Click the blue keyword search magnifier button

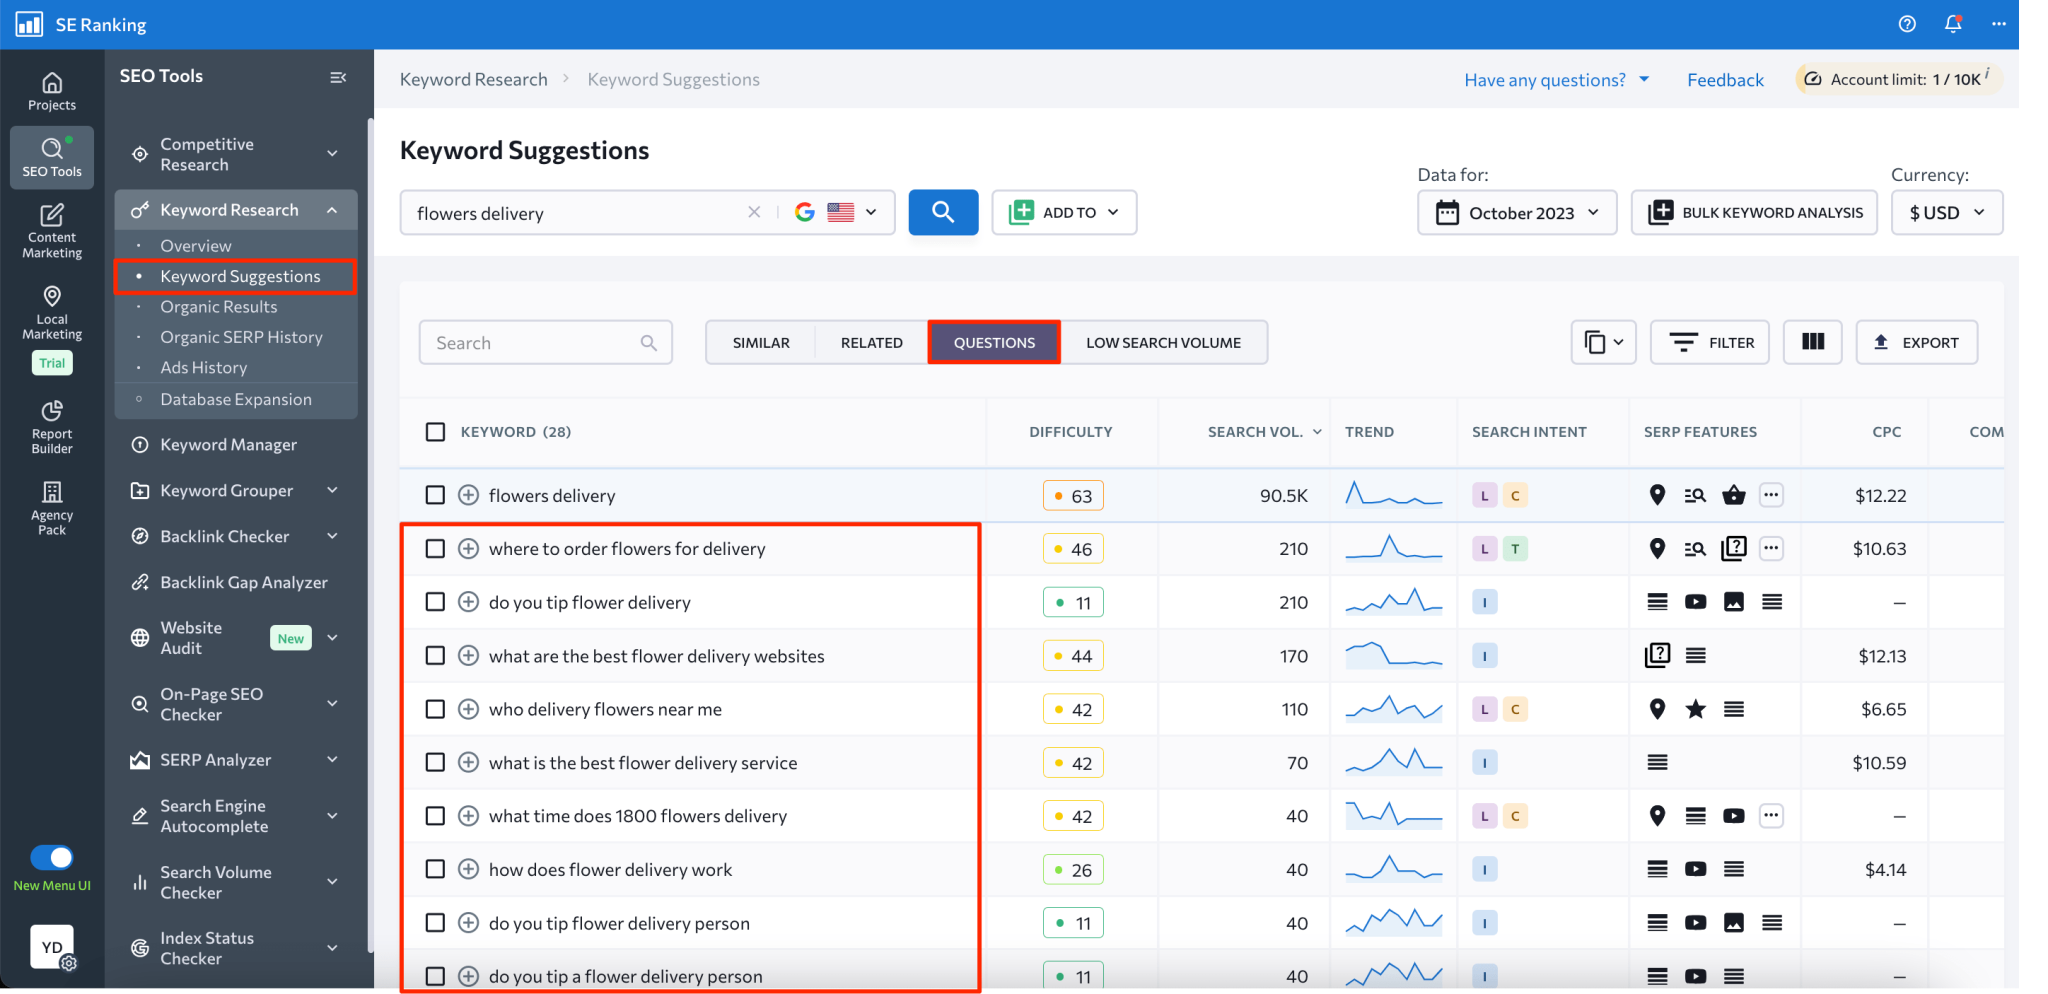coord(942,212)
